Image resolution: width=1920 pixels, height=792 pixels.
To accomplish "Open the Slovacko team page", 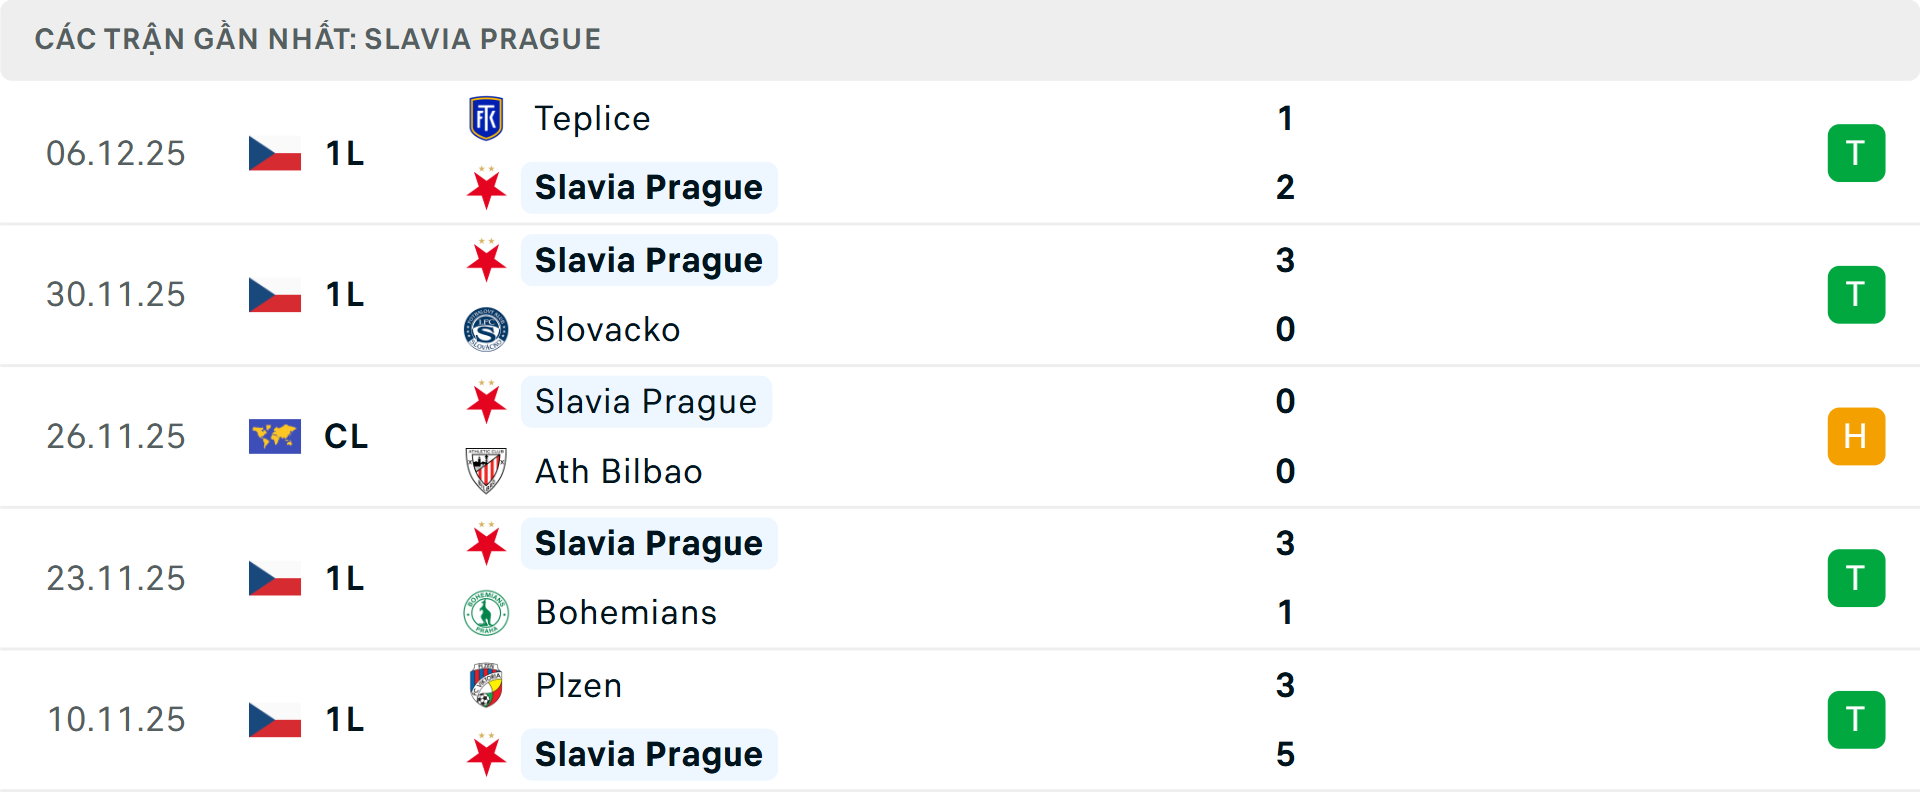I will (x=606, y=329).
